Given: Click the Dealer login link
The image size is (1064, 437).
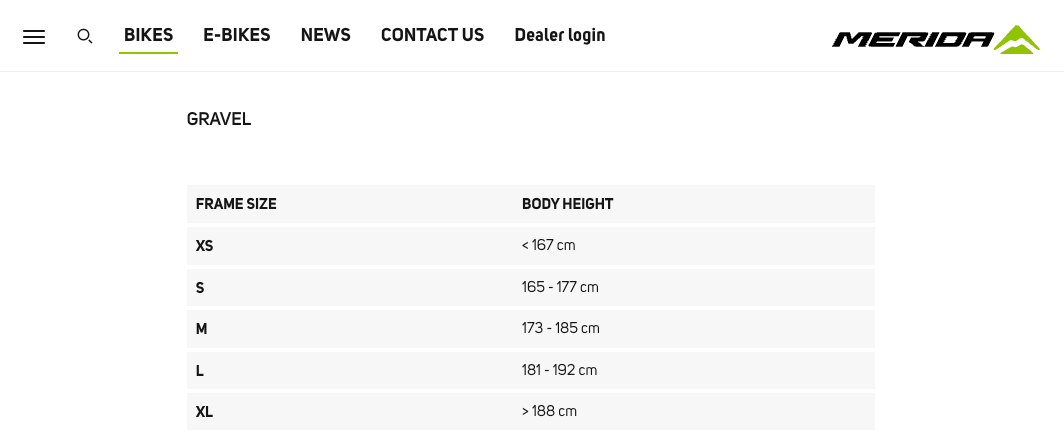Looking at the screenshot, I should coord(560,35).
